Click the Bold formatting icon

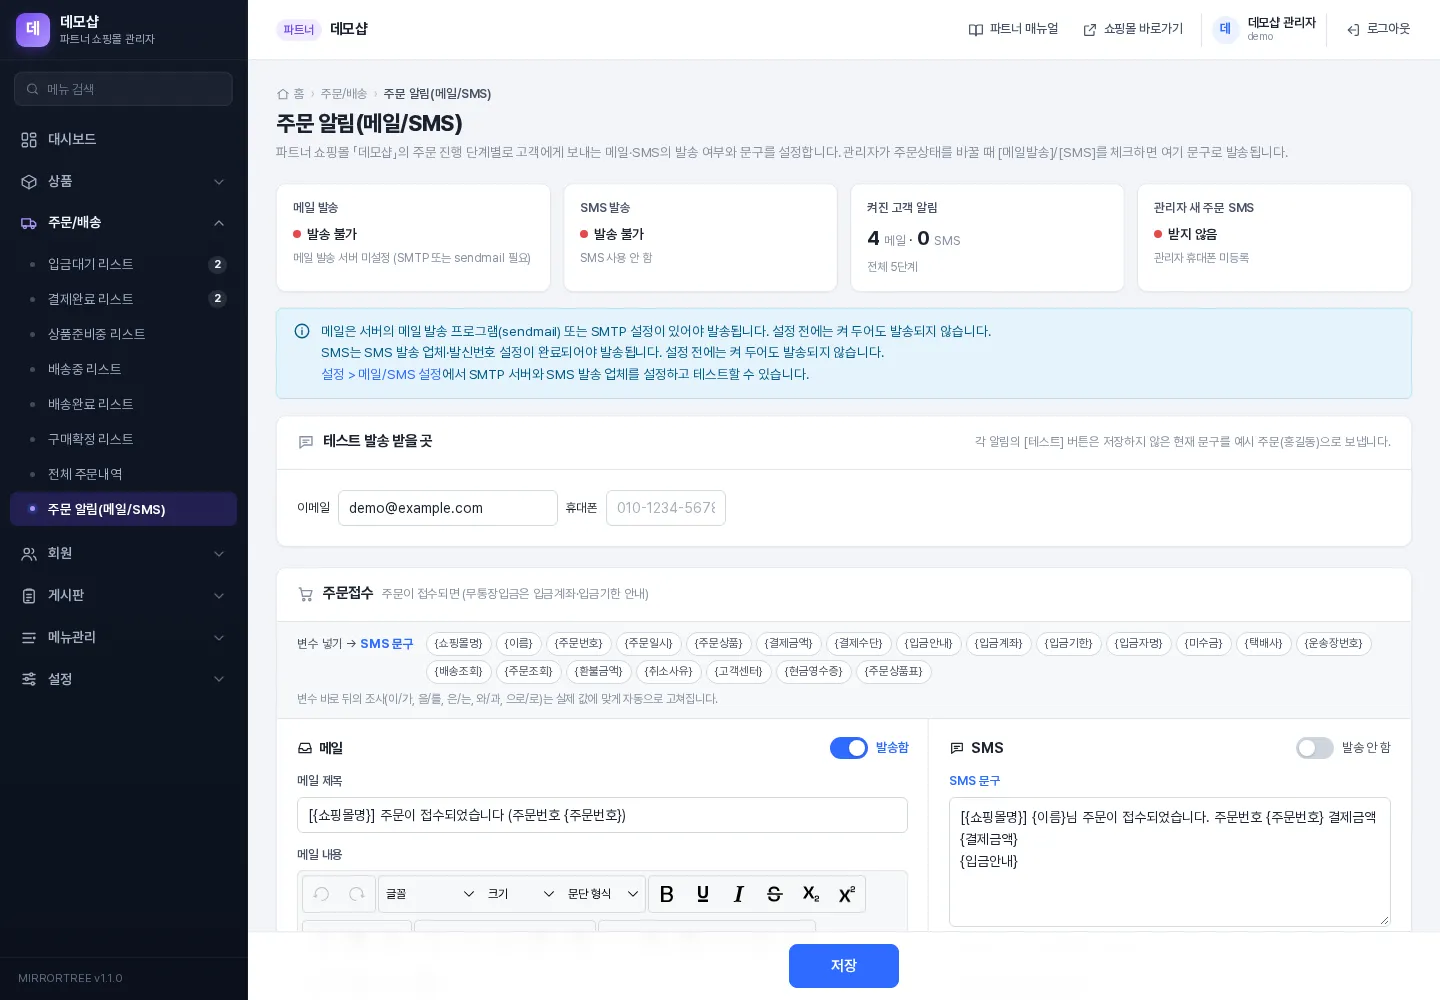coord(667,894)
